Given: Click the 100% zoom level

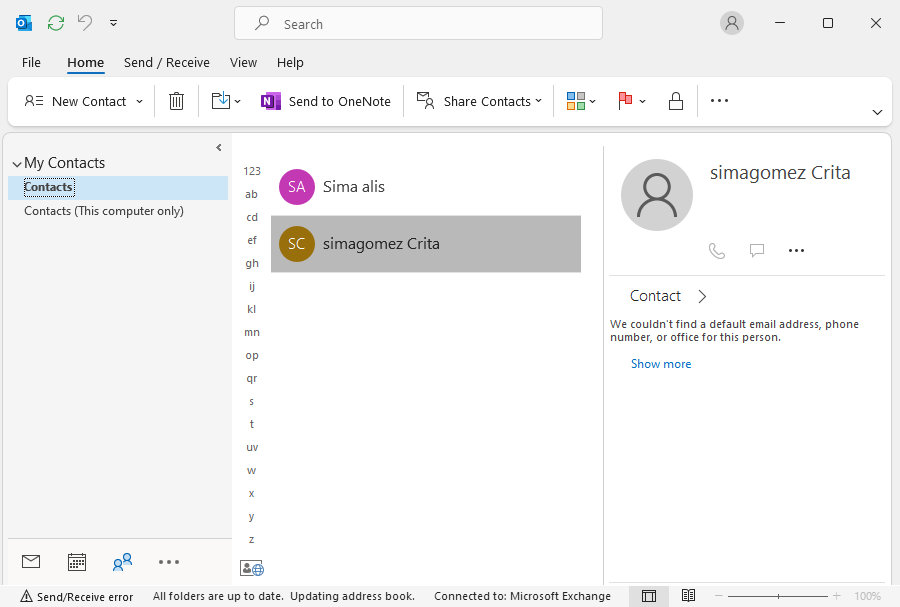Looking at the screenshot, I should tap(867, 596).
